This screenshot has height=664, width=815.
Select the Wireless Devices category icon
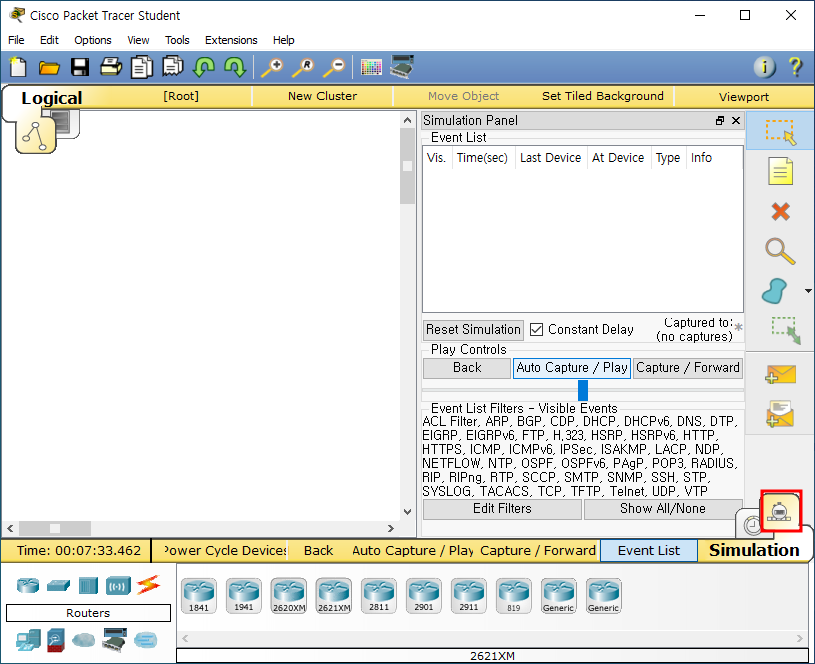tap(119, 586)
